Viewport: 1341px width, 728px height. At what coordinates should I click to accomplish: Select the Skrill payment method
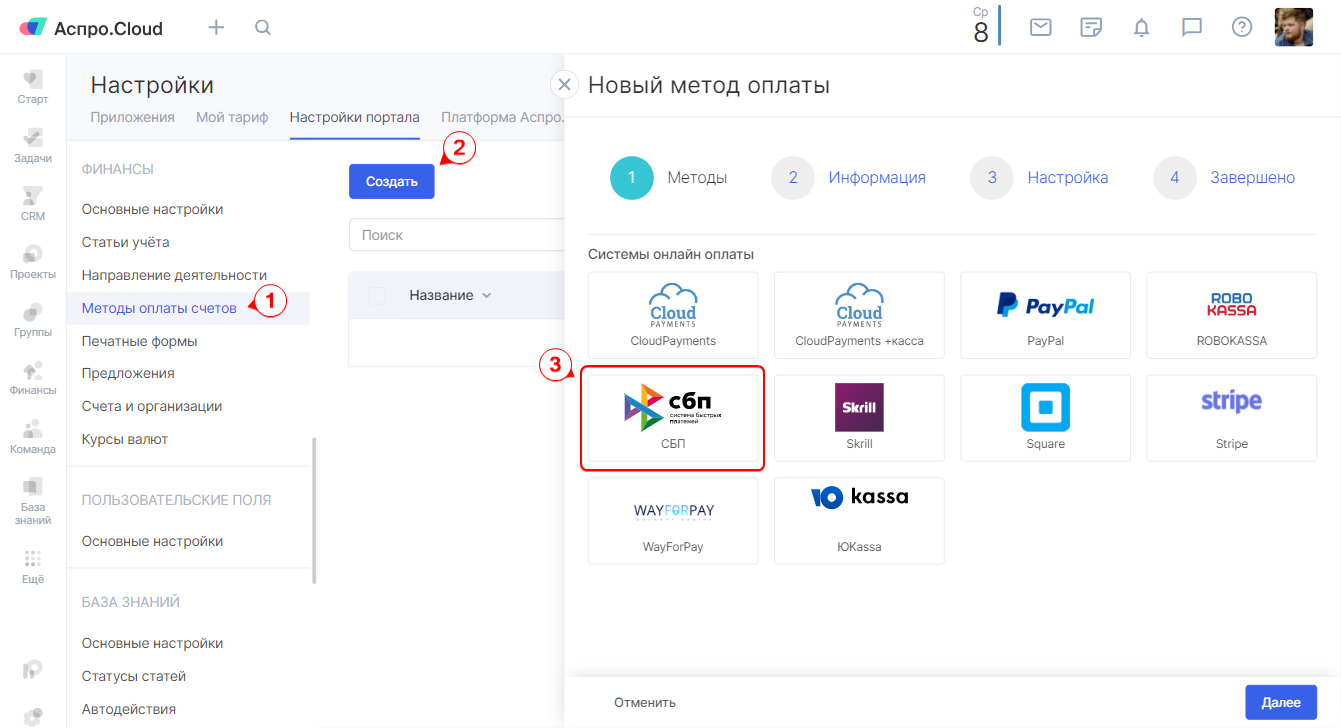tap(859, 418)
